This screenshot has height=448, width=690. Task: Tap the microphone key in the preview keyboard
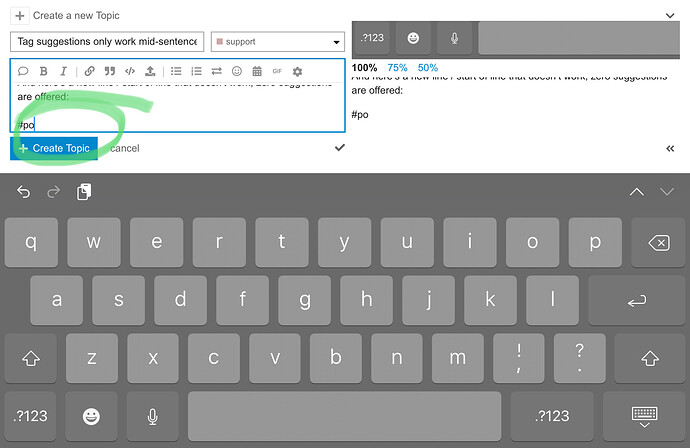tap(455, 38)
